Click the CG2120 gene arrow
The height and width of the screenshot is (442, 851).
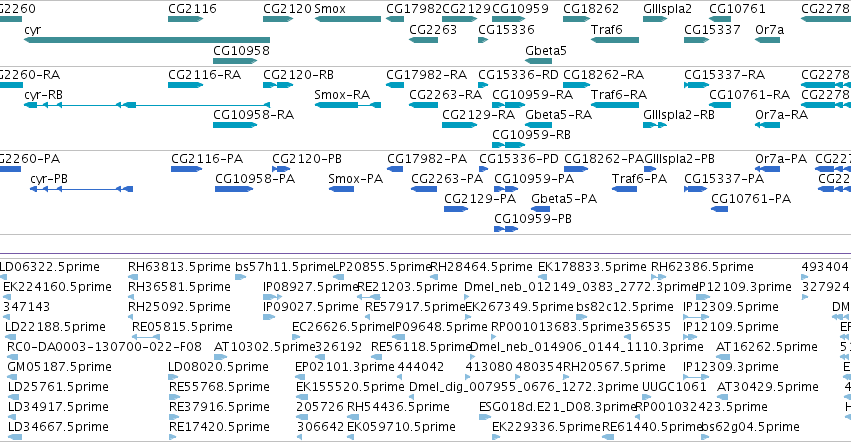coord(278,19)
